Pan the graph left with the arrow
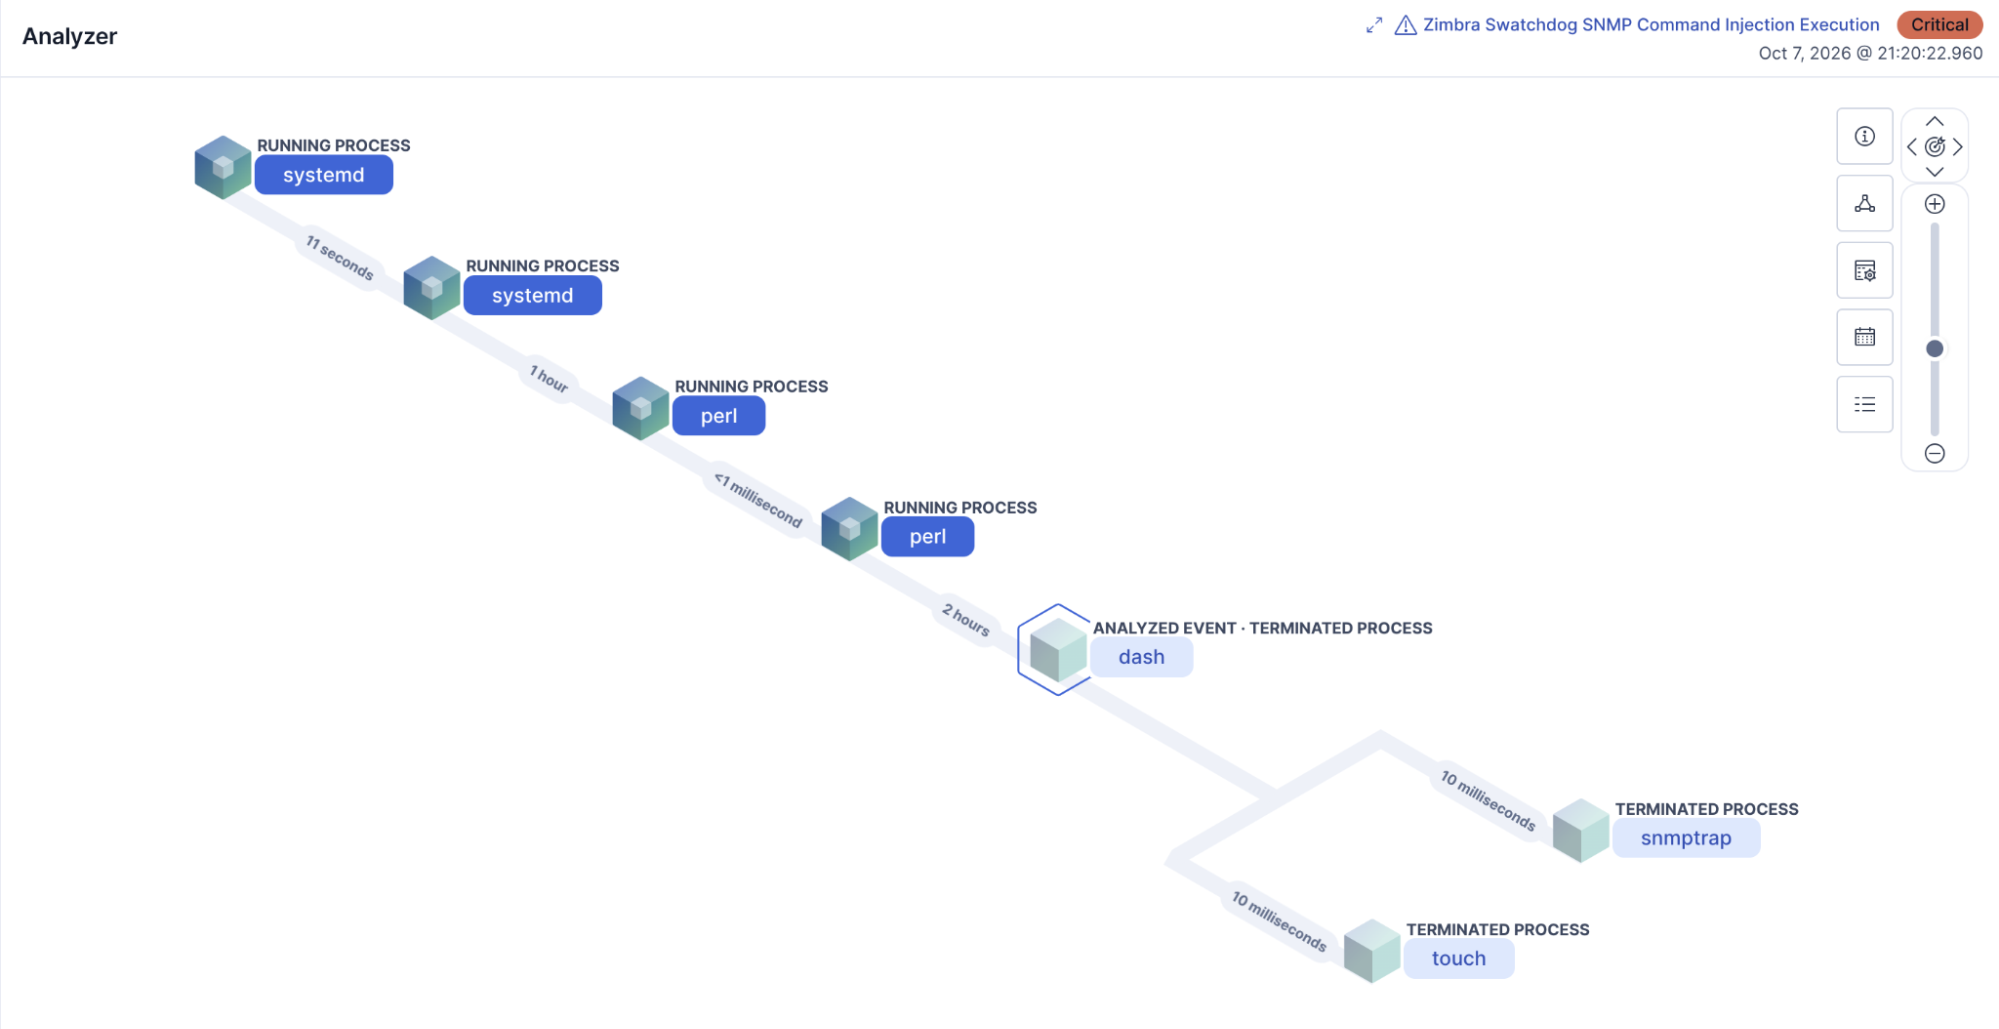1999x1029 pixels. (x=1912, y=147)
